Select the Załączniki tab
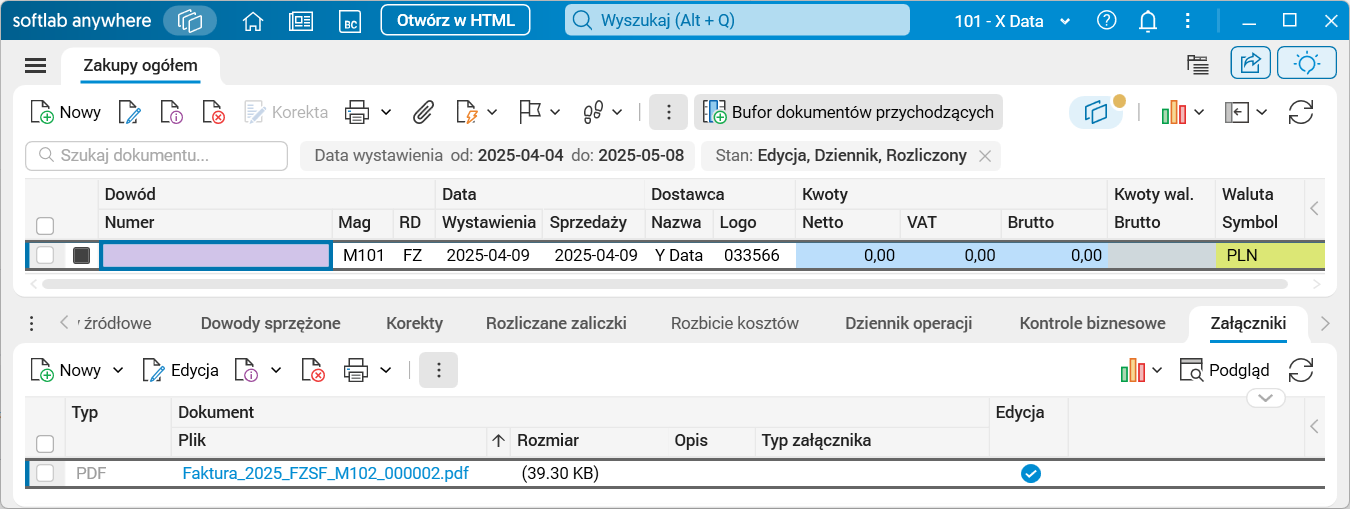The width and height of the screenshot is (1350, 509). click(x=1247, y=323)
